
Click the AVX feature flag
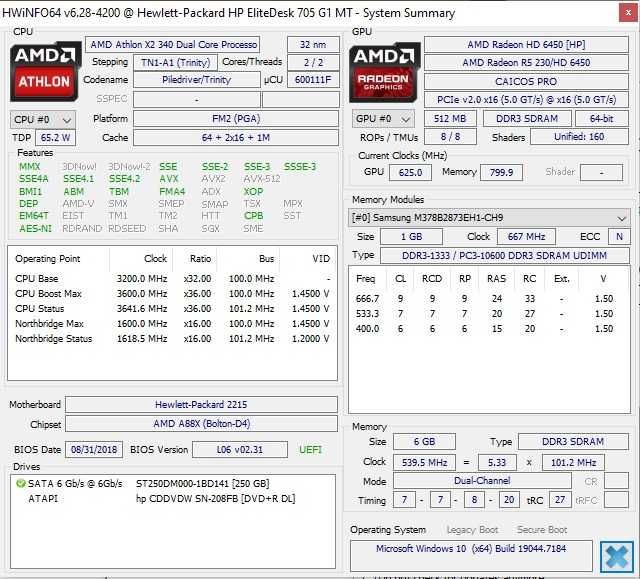169,179
